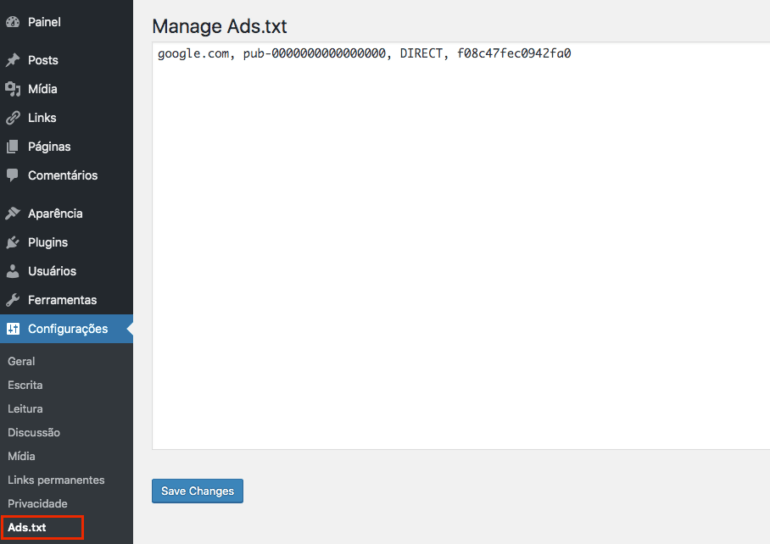This screenshot has width=770, height=544.
Task: Click the Mídia camera and music icon
Action: click(x=13, y=89)
